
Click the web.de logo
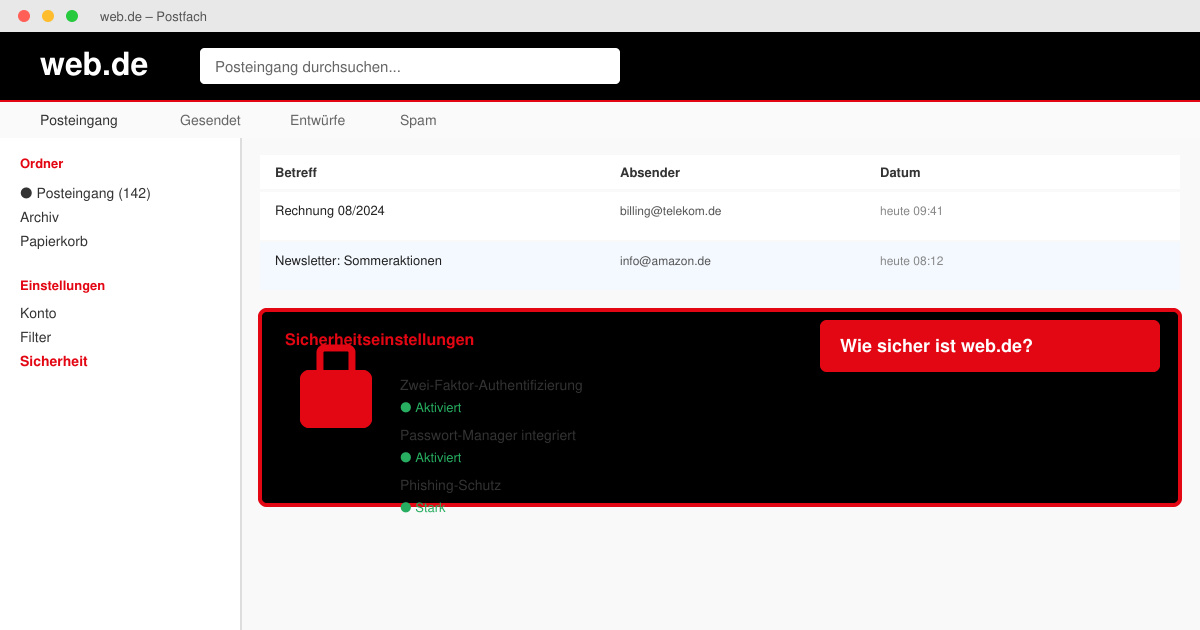pos(94,65)
